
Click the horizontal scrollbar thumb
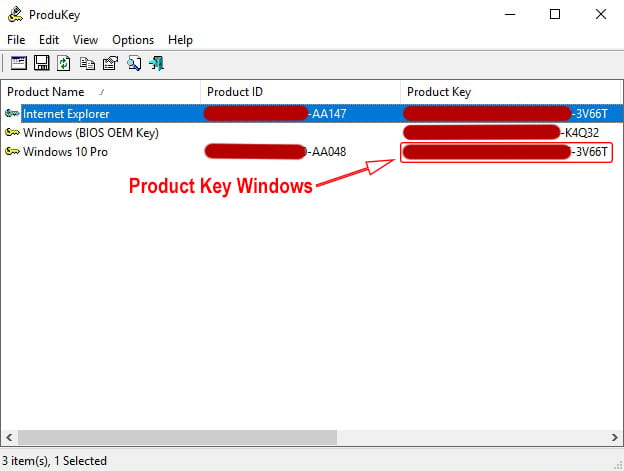[177, 438]
